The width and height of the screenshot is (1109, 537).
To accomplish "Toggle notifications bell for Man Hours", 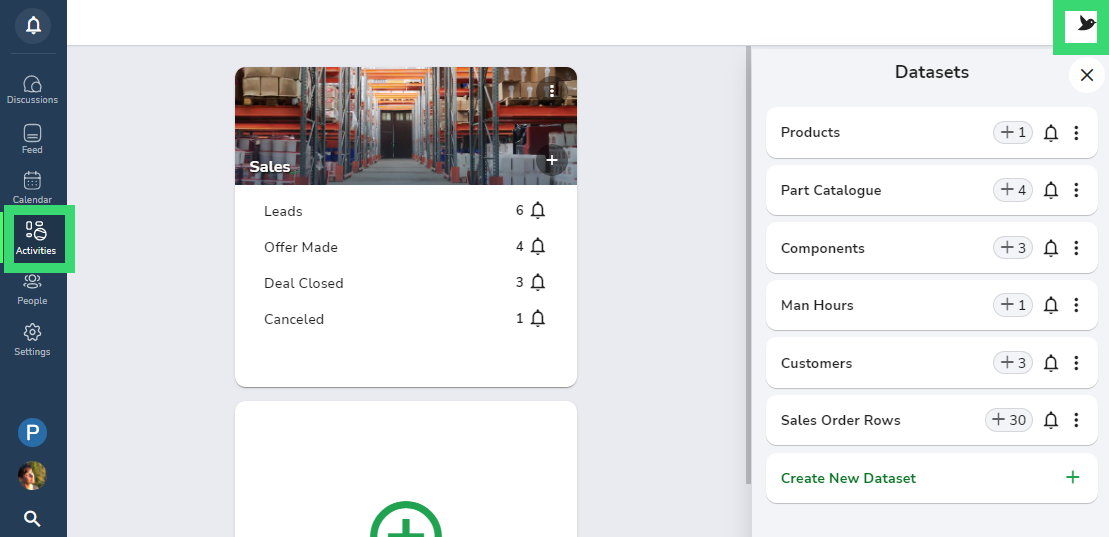I will point(1051,306).
